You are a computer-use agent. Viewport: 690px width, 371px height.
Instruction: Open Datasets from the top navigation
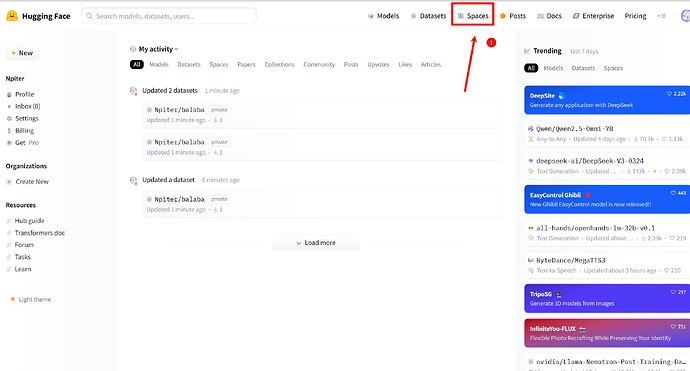428,16
